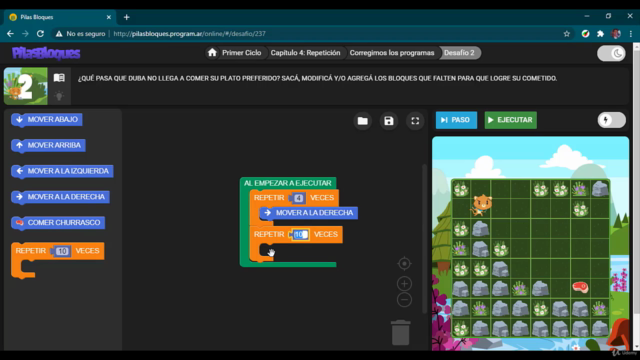The width and height of the screenshot is (640, 360).
Task: Click the browser forward arrow
Action: 25,33
